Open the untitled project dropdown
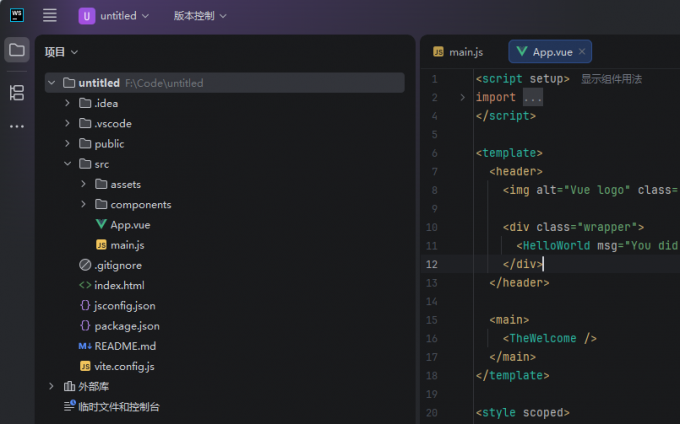Viewport: 680px width, 424px height. (125, 16)
